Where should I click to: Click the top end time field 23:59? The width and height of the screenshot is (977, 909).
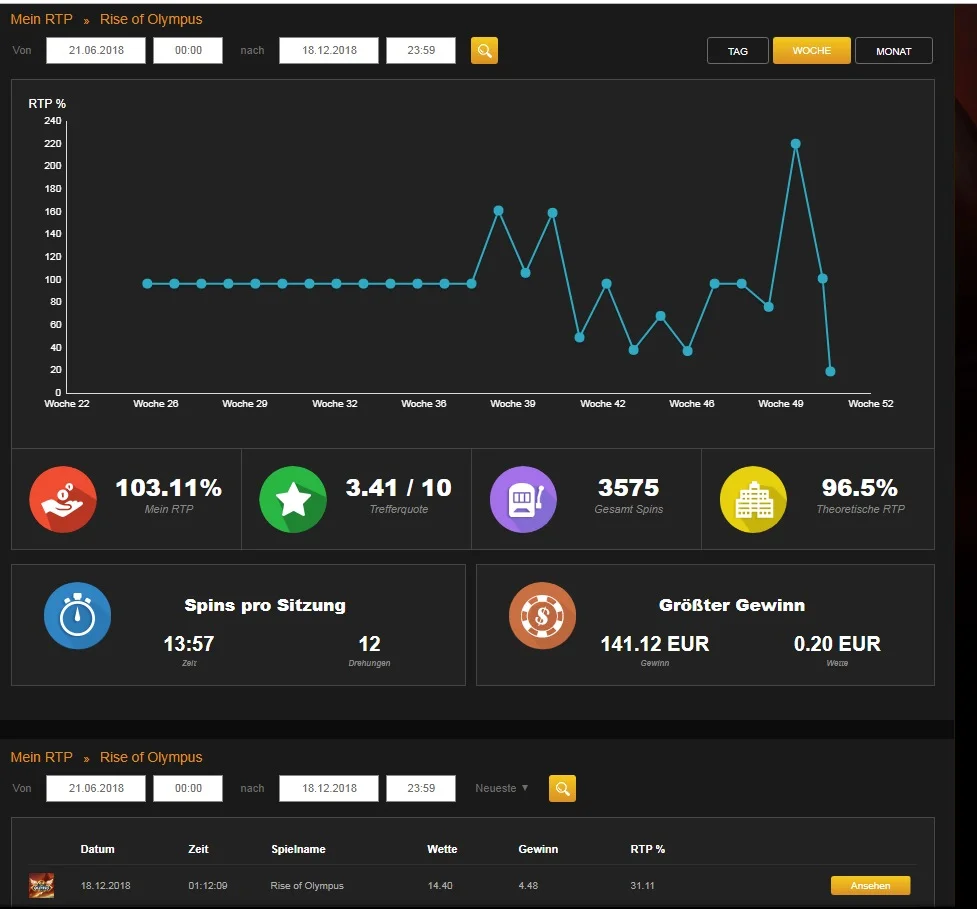pos(421,50)
